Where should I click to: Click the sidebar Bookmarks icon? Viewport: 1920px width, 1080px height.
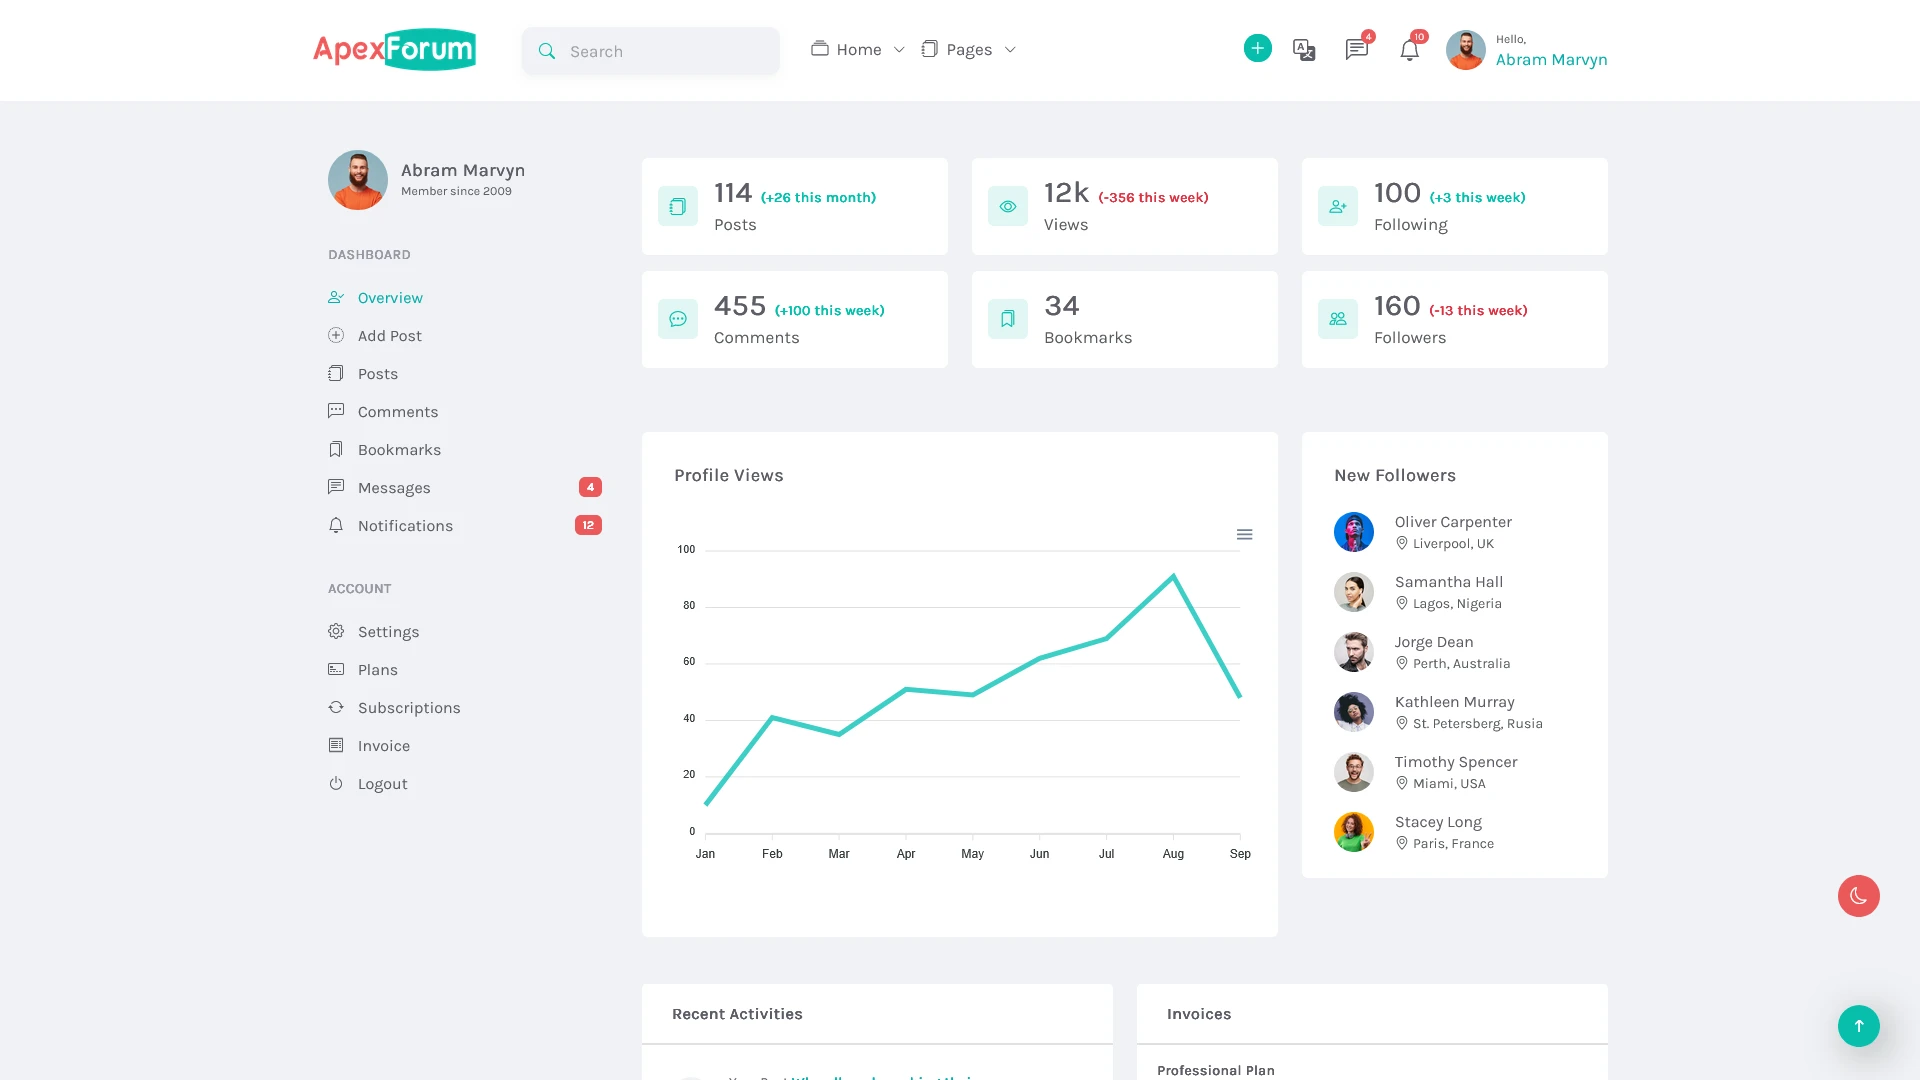[x=336, y=449]
